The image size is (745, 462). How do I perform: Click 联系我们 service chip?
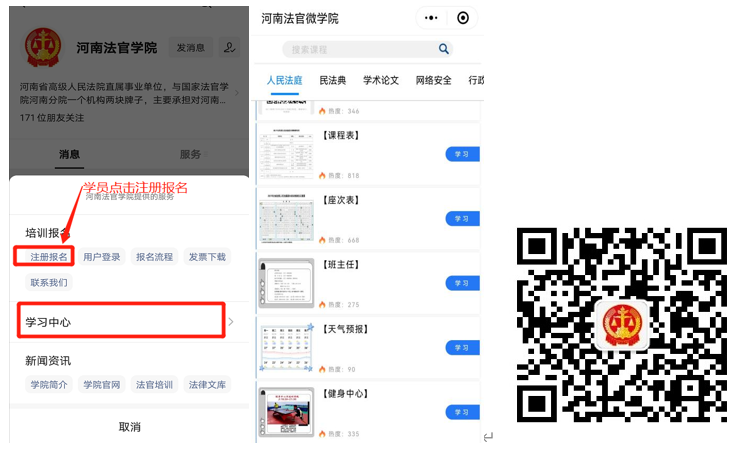[x=48, y=283]
